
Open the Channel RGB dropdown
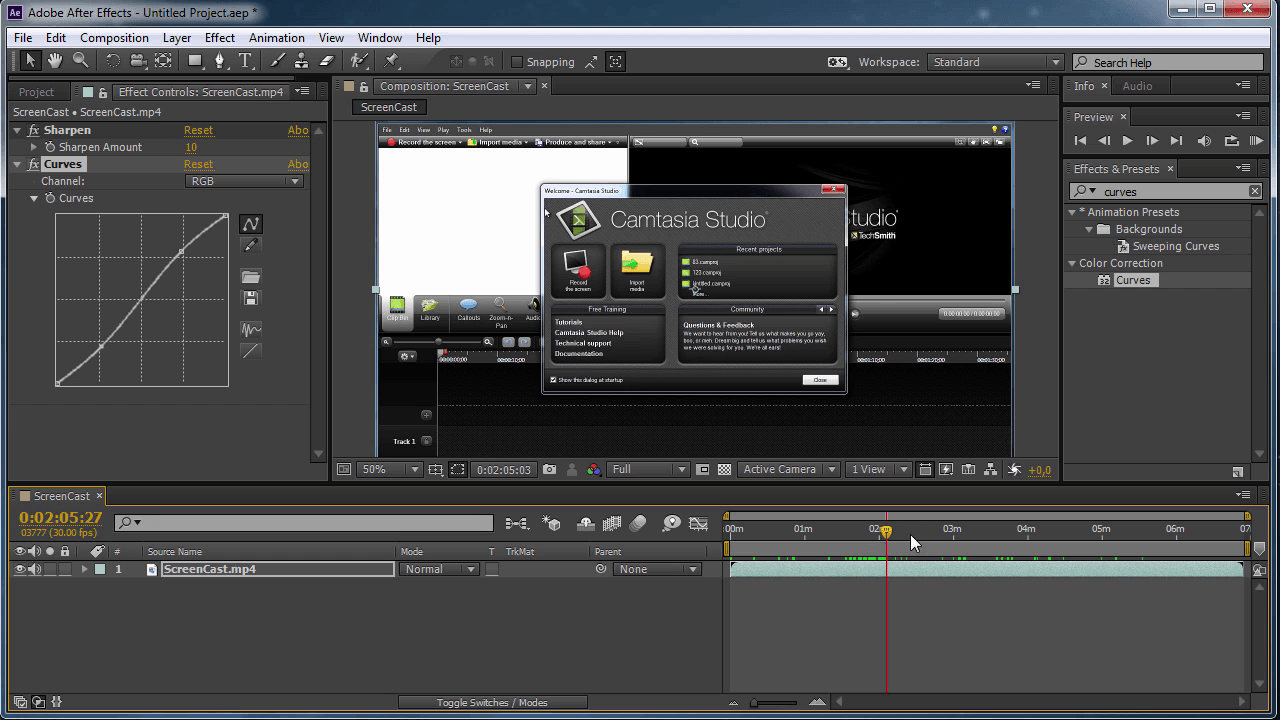244,181
